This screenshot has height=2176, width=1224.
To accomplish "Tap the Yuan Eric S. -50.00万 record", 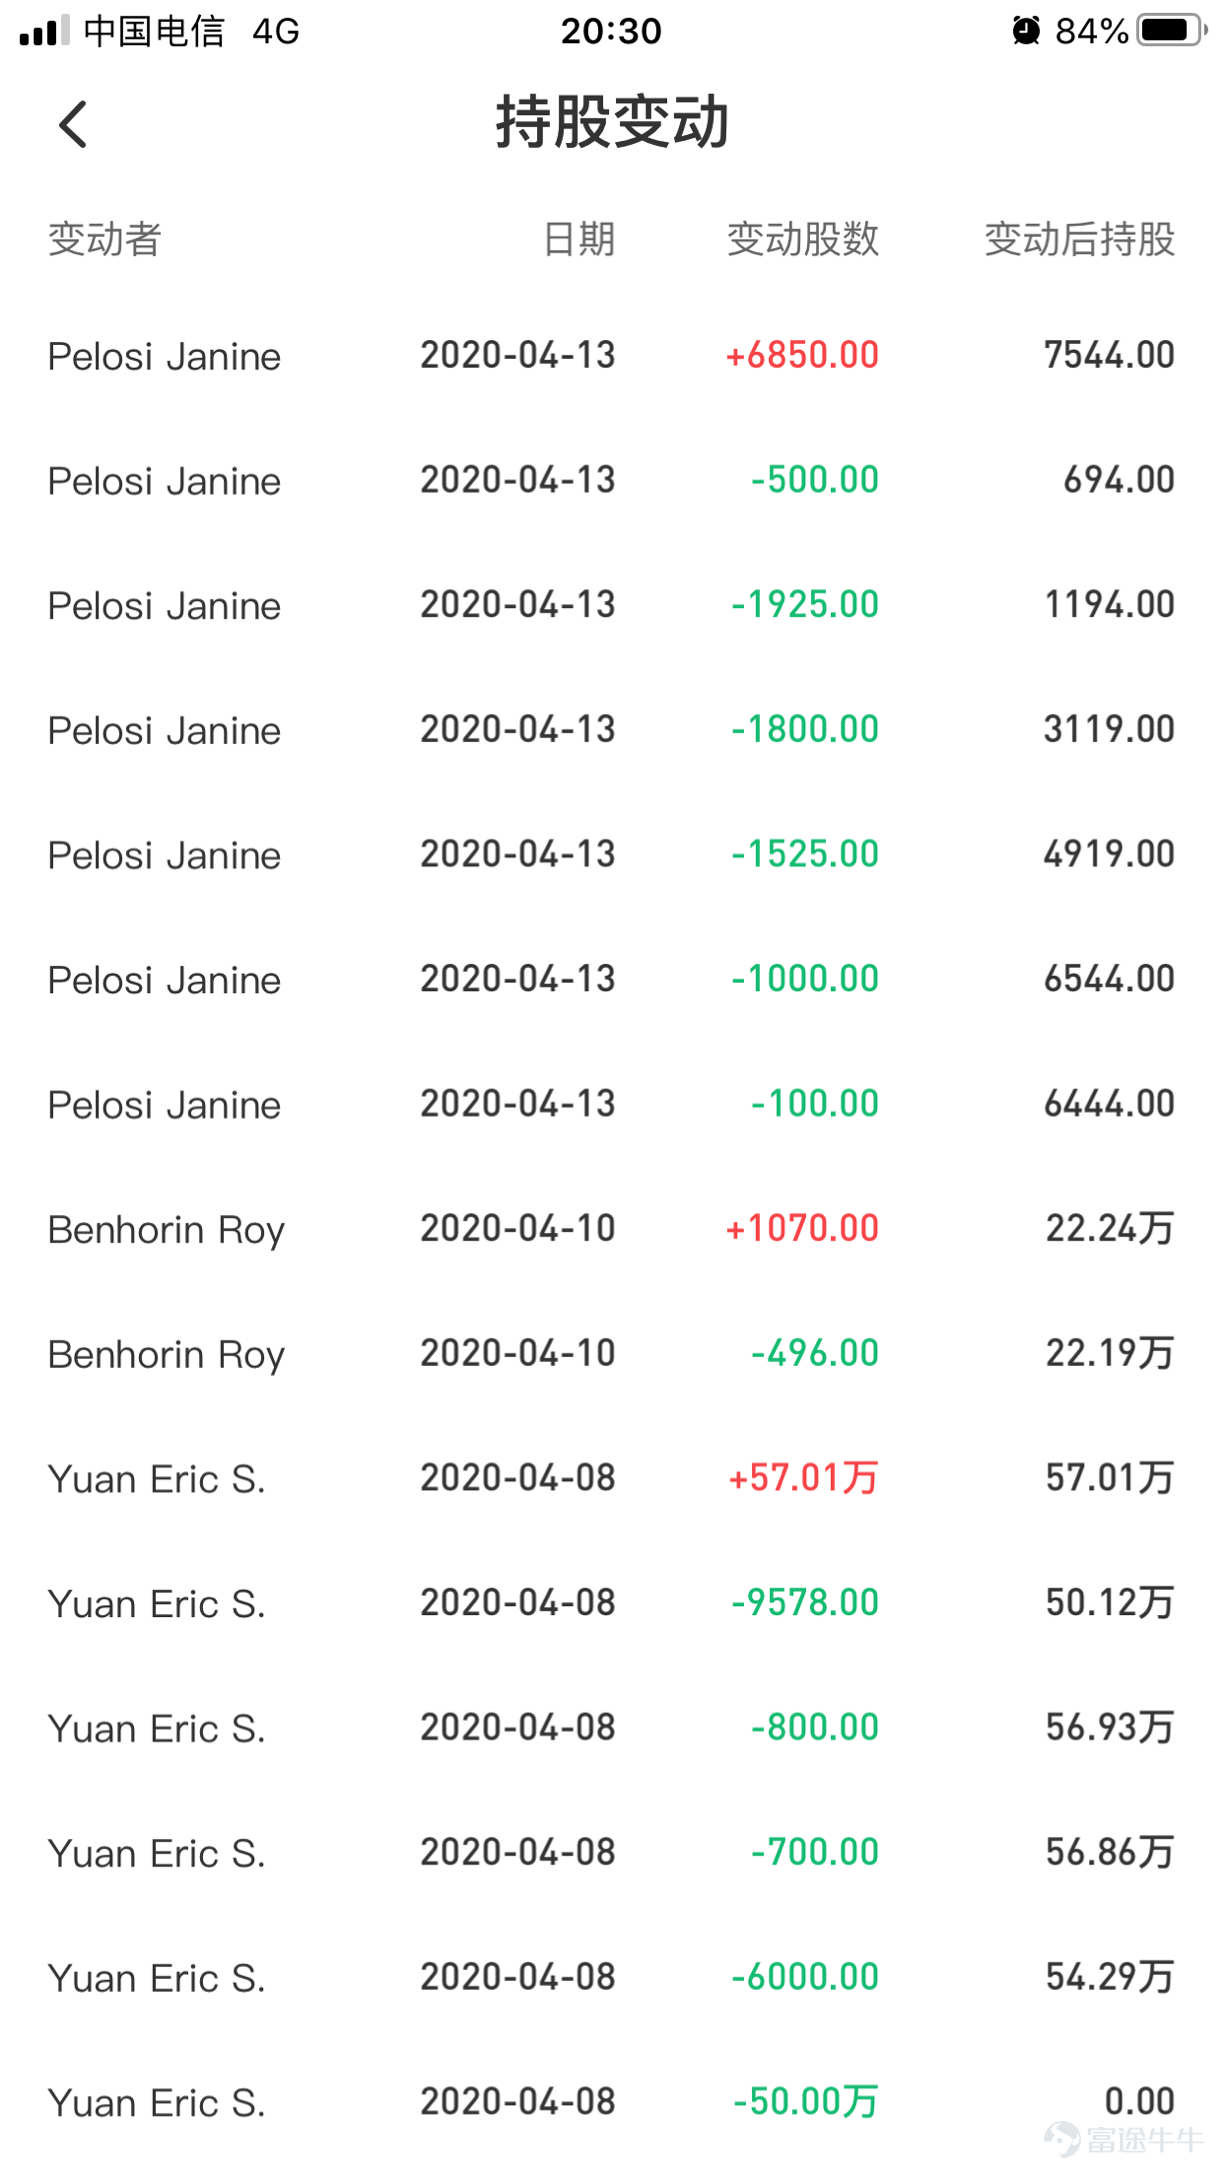I will [x=611, y=2102].
